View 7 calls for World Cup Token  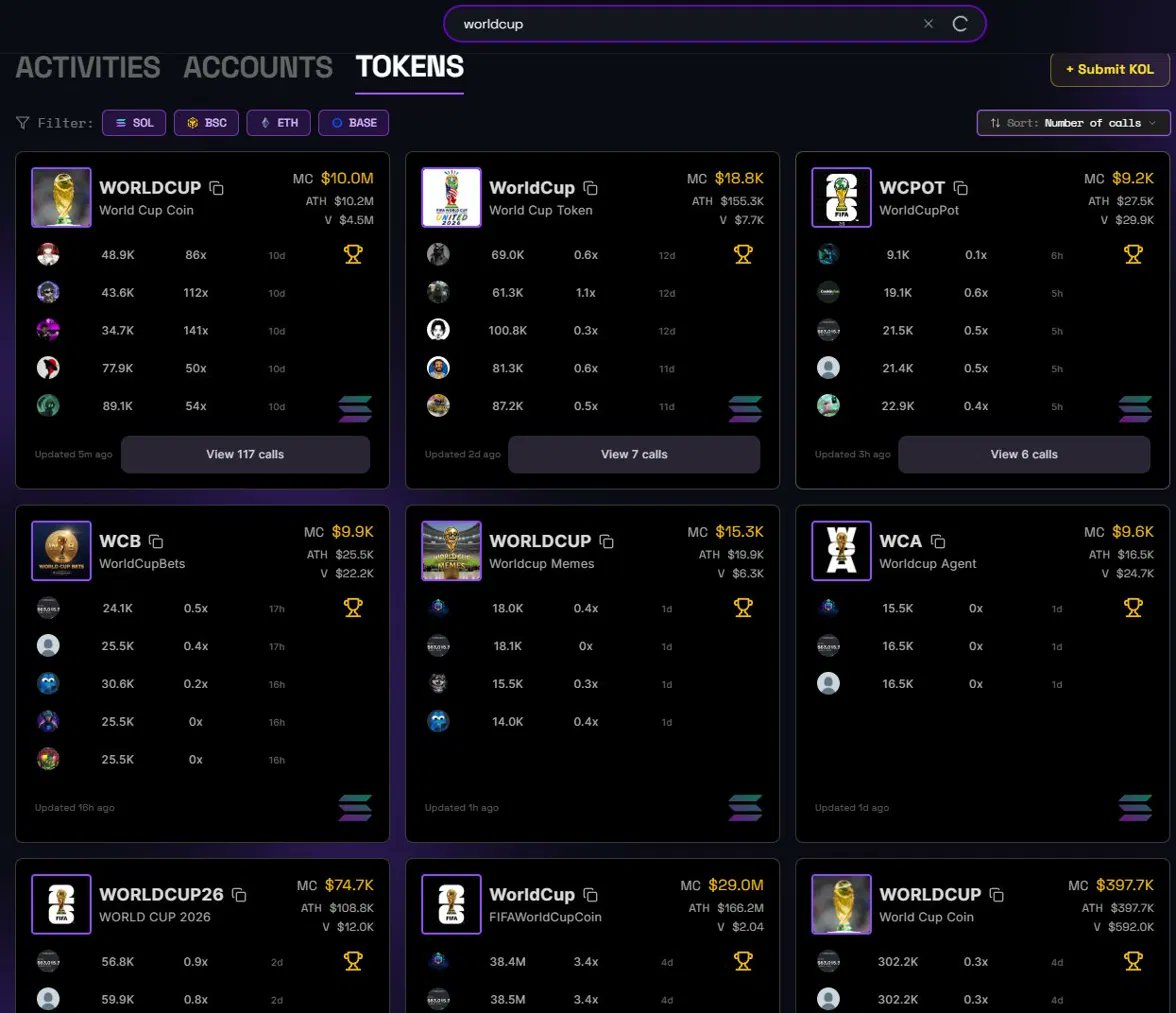(x=634, y=454)
